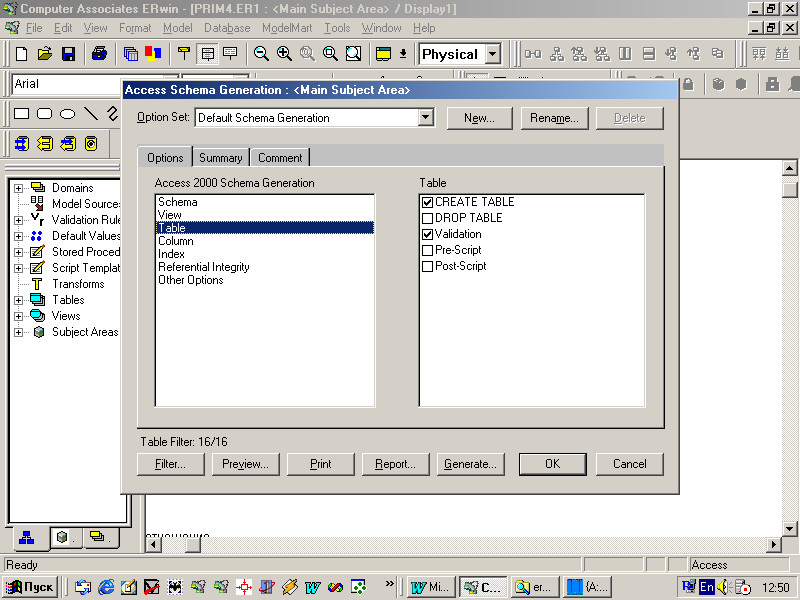Select the ellipse drawing tool
This screenshot has height=600, width=800.
[67, 113]
